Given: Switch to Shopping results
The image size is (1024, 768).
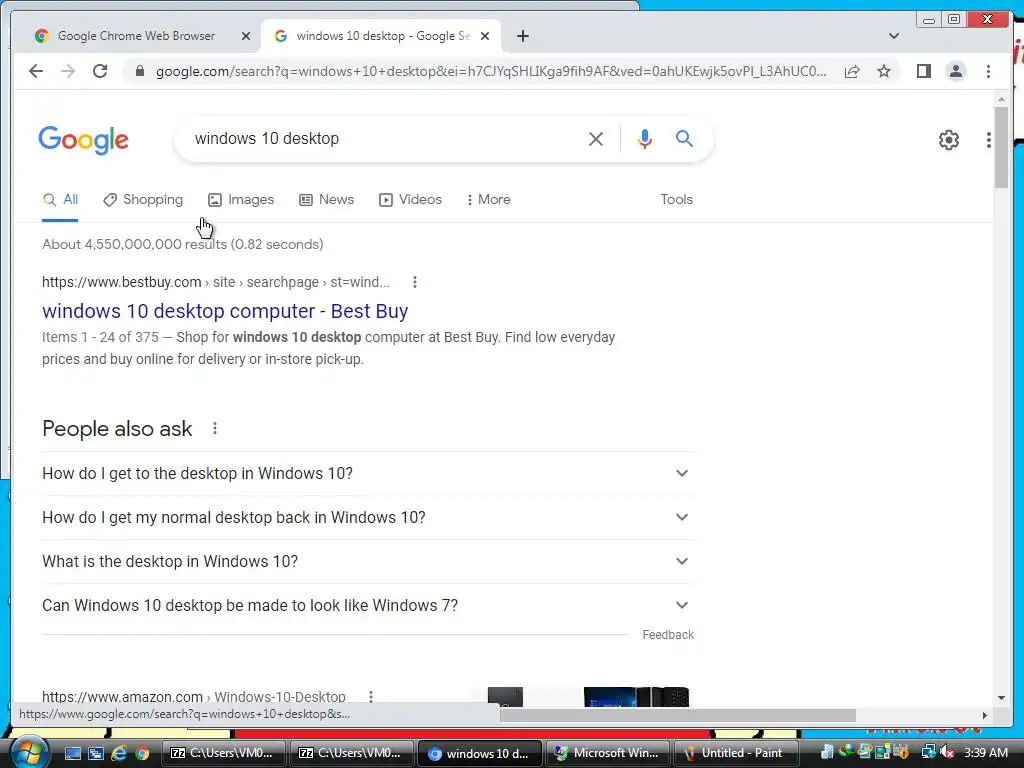Looking at the screenshot, I should [143, 200].
